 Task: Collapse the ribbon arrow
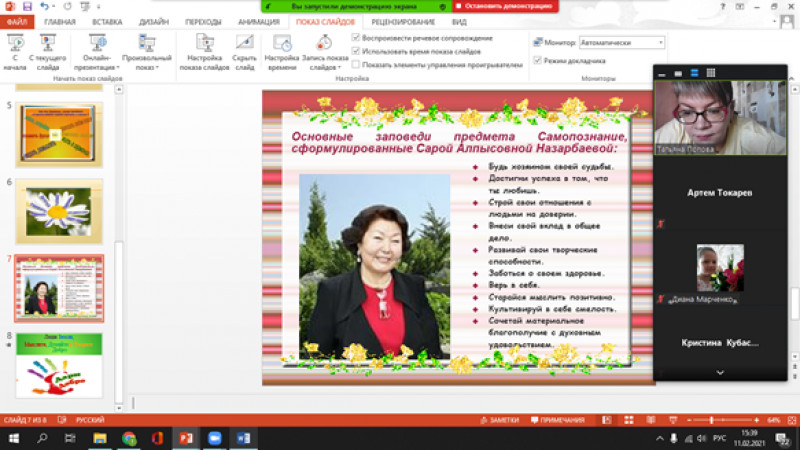tap(791, 79)
